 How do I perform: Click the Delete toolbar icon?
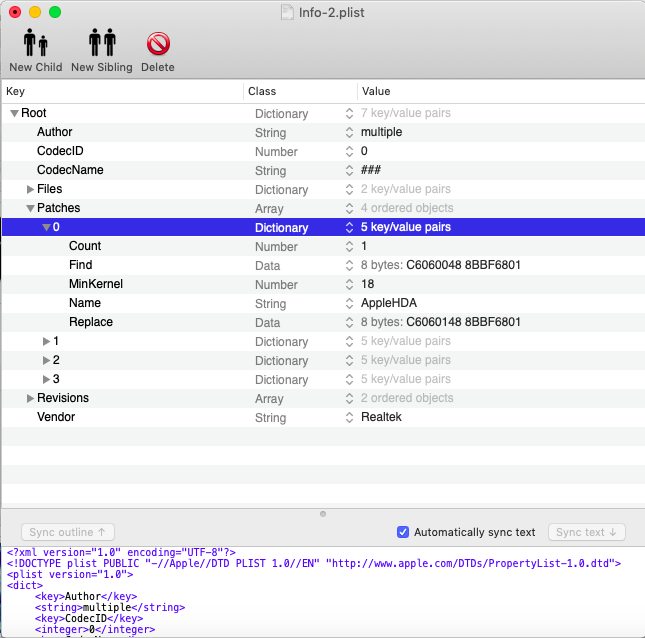click(x=158, y=44)
